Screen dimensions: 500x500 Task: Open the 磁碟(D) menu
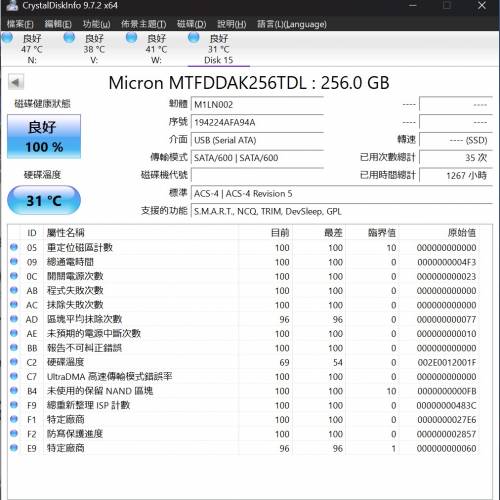point(192,24)
